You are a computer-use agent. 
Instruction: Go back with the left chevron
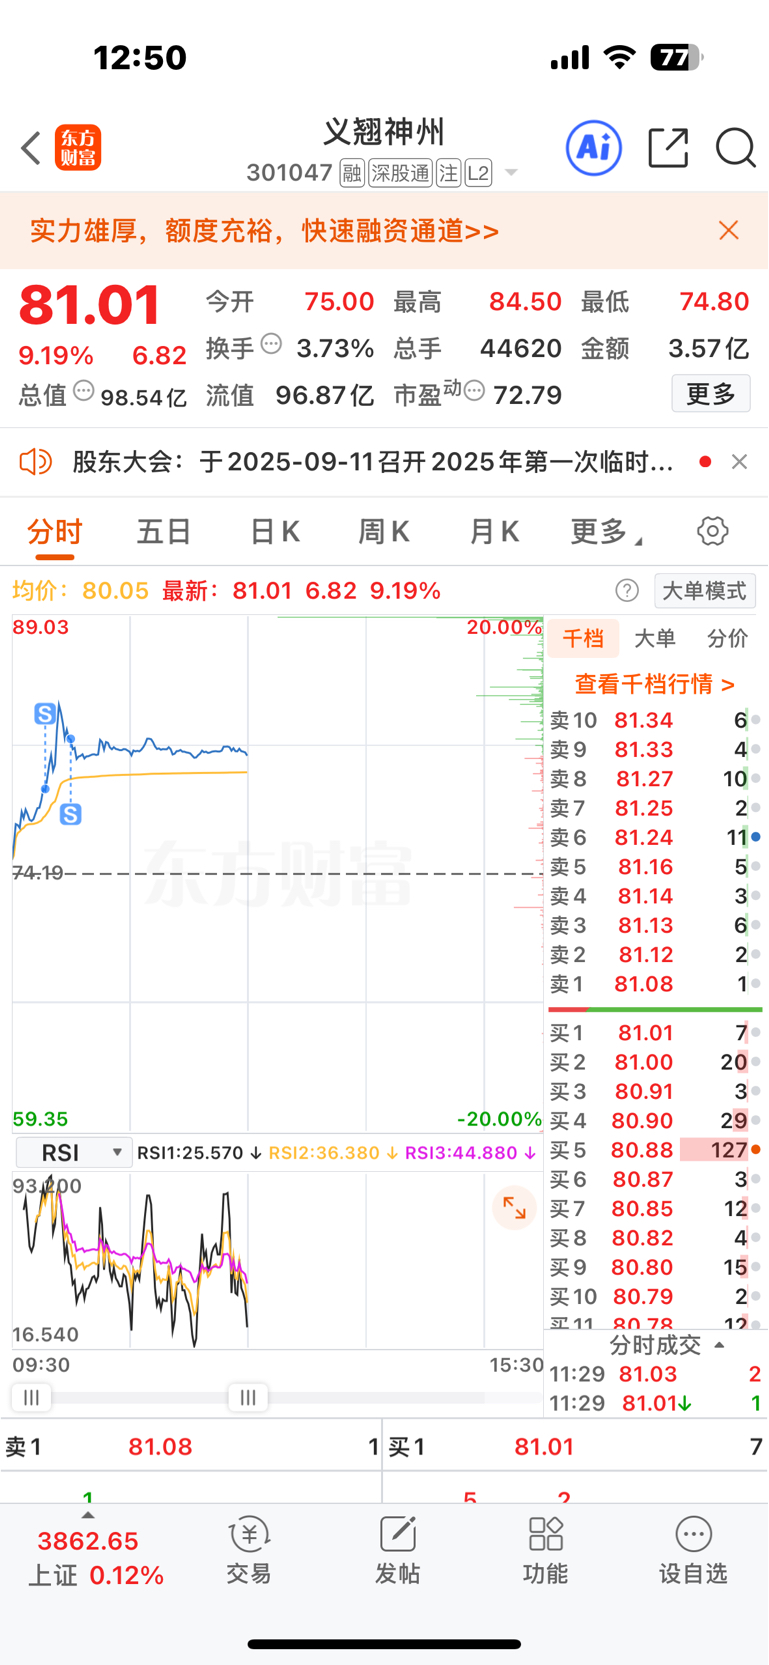pos(31,148)
